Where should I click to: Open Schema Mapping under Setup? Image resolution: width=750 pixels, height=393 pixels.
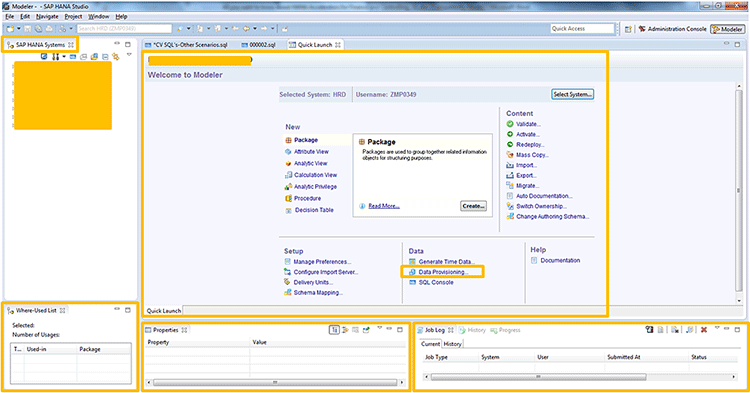pyautogui.click(x=318, y=293)
